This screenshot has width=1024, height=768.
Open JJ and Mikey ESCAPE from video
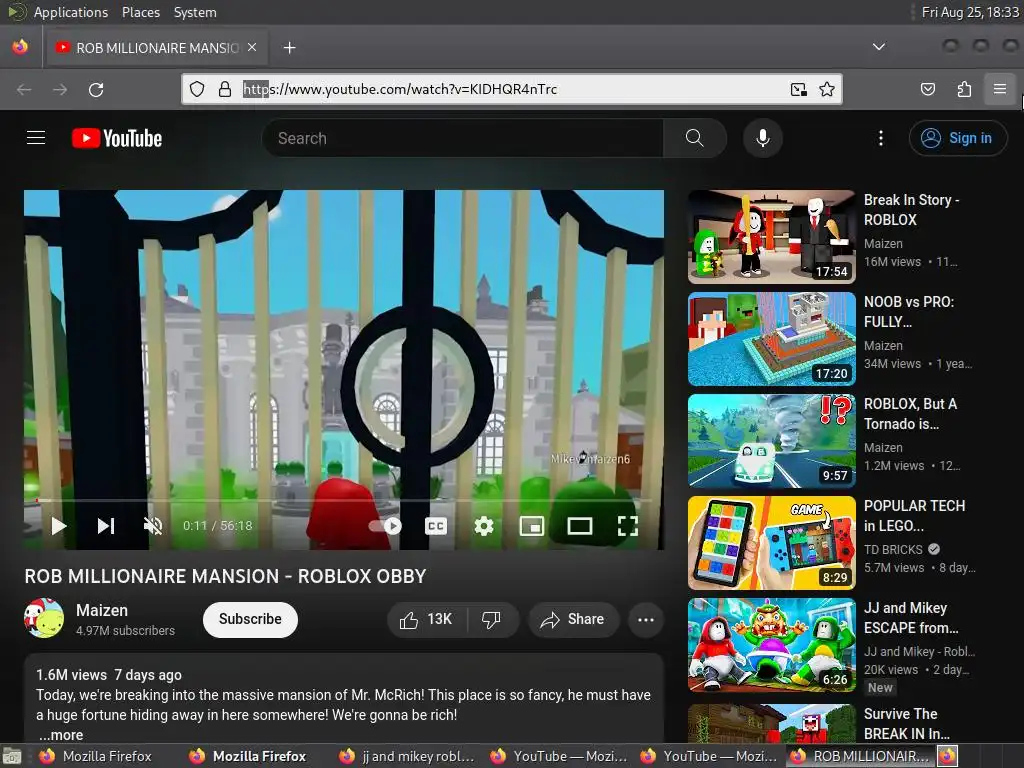pos(771,645)
